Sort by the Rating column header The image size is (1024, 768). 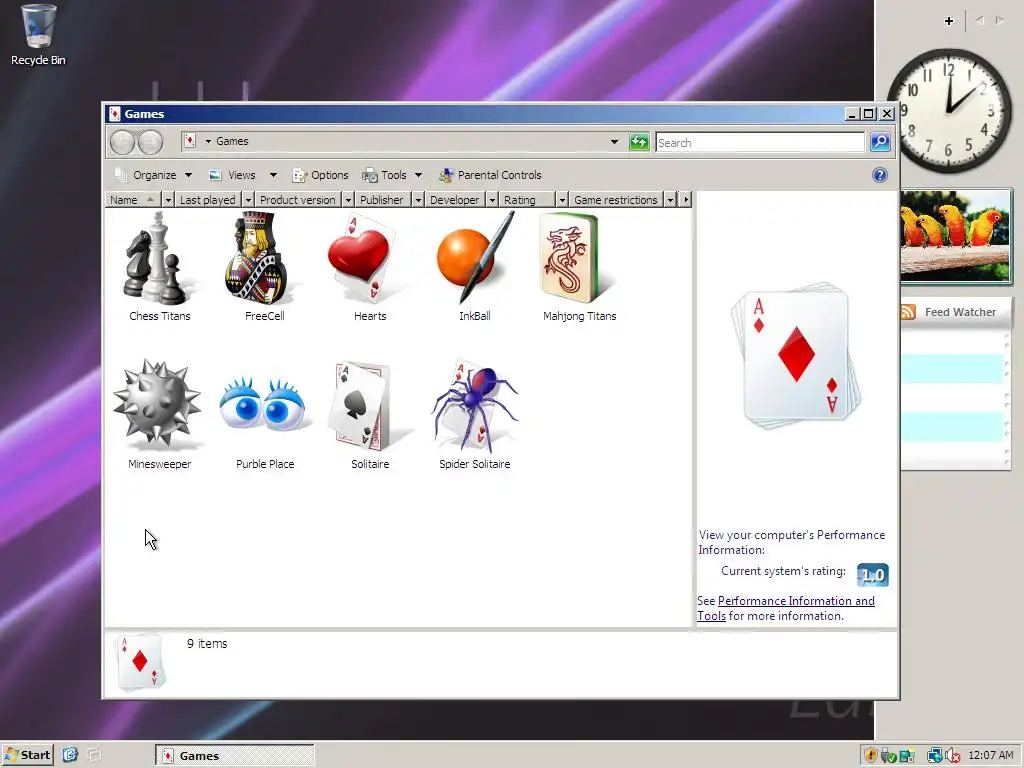tap(526, 200)
